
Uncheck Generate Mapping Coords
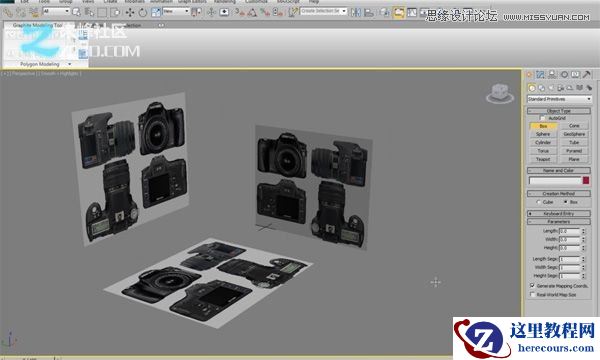[x=532, y=286]
